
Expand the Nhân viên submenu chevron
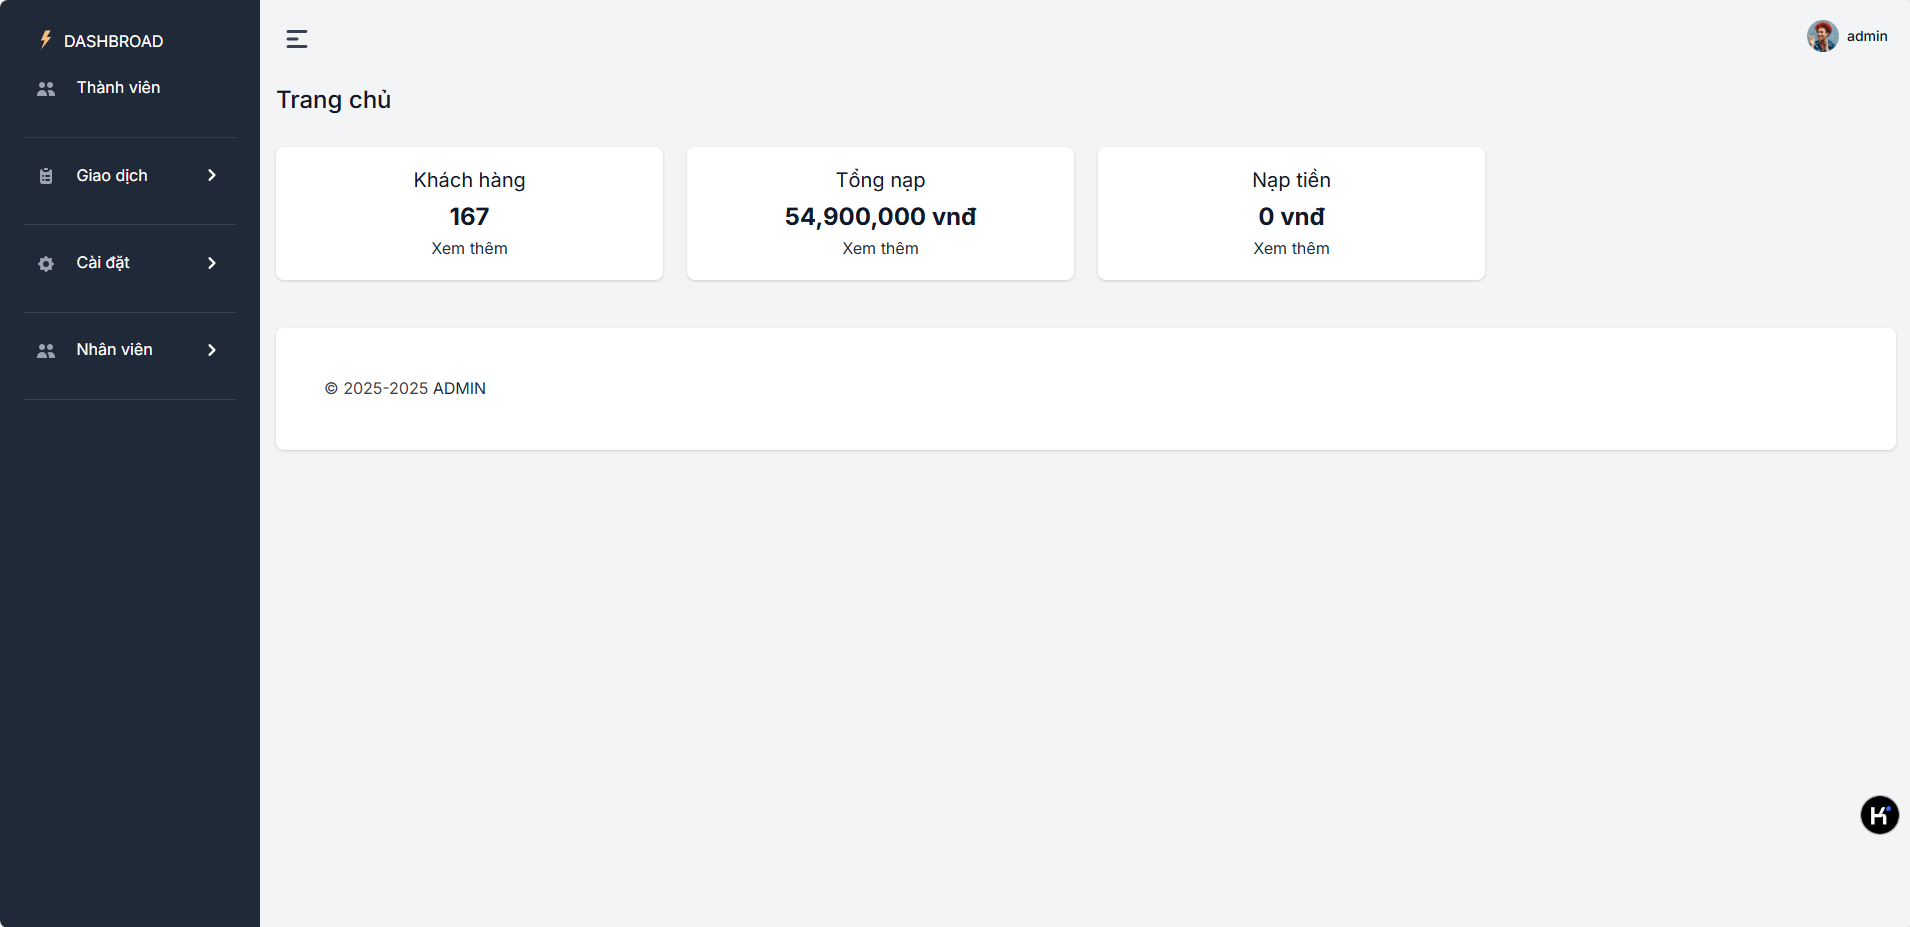pyautogui.click(x=212, y=350)
